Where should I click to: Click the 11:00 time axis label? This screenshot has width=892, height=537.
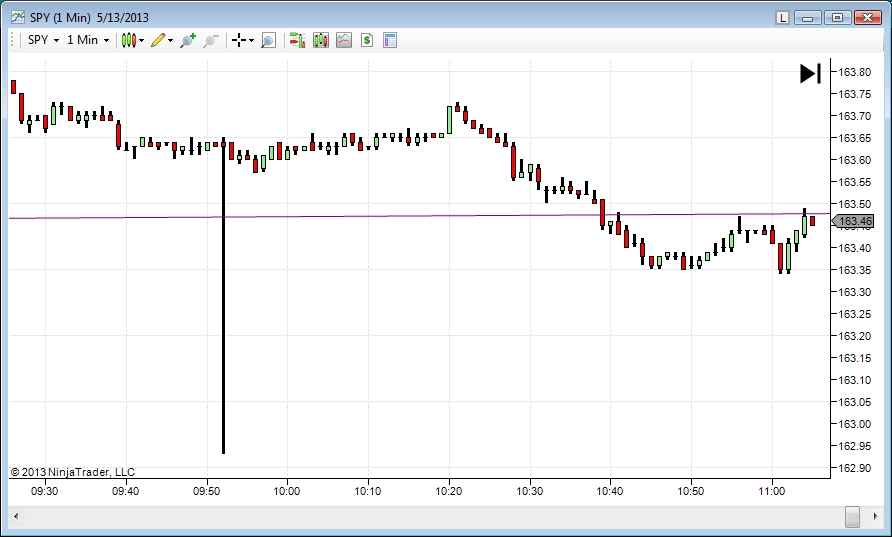772,491
